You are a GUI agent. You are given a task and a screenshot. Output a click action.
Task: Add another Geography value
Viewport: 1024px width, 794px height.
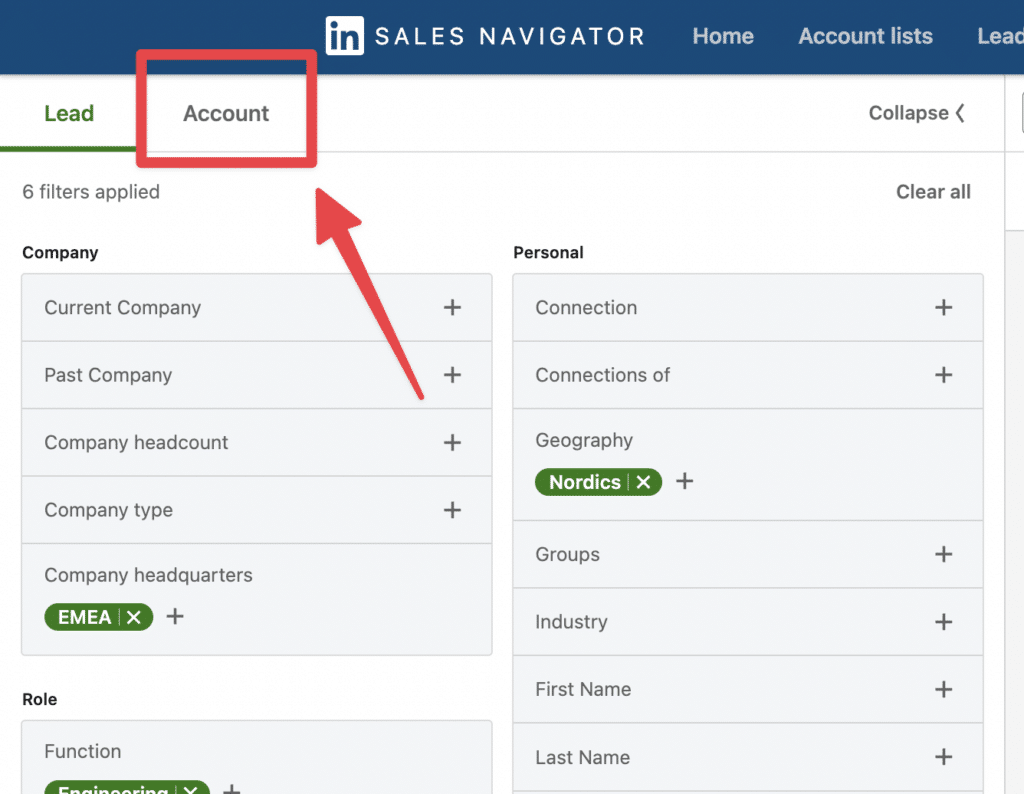click(x=684, y=481)
